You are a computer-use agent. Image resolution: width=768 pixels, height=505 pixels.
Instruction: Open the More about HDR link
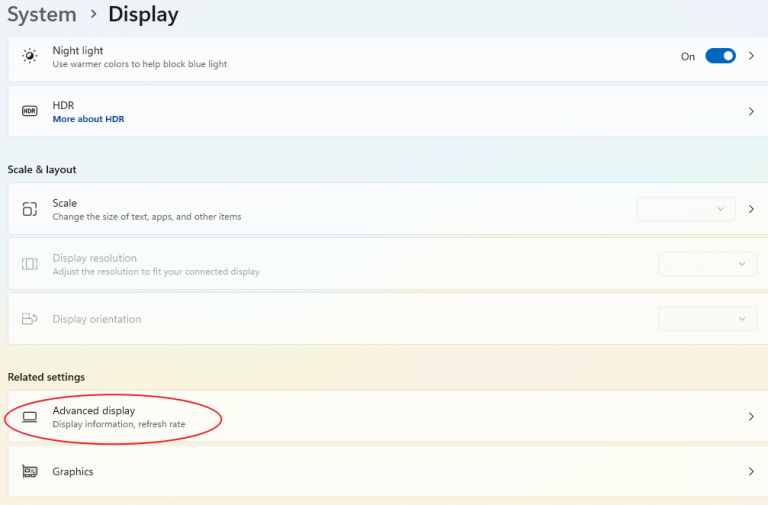88,119
